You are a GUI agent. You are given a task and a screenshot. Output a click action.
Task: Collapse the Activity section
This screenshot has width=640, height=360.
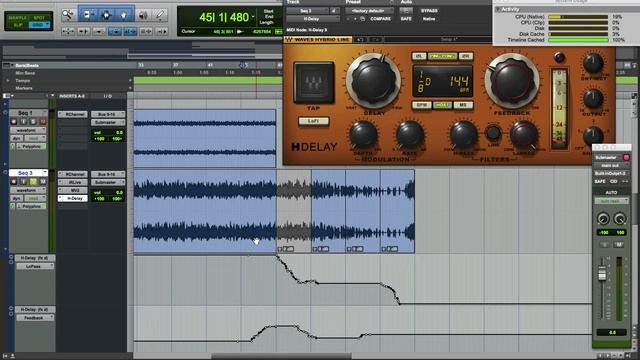pos(498,9)
